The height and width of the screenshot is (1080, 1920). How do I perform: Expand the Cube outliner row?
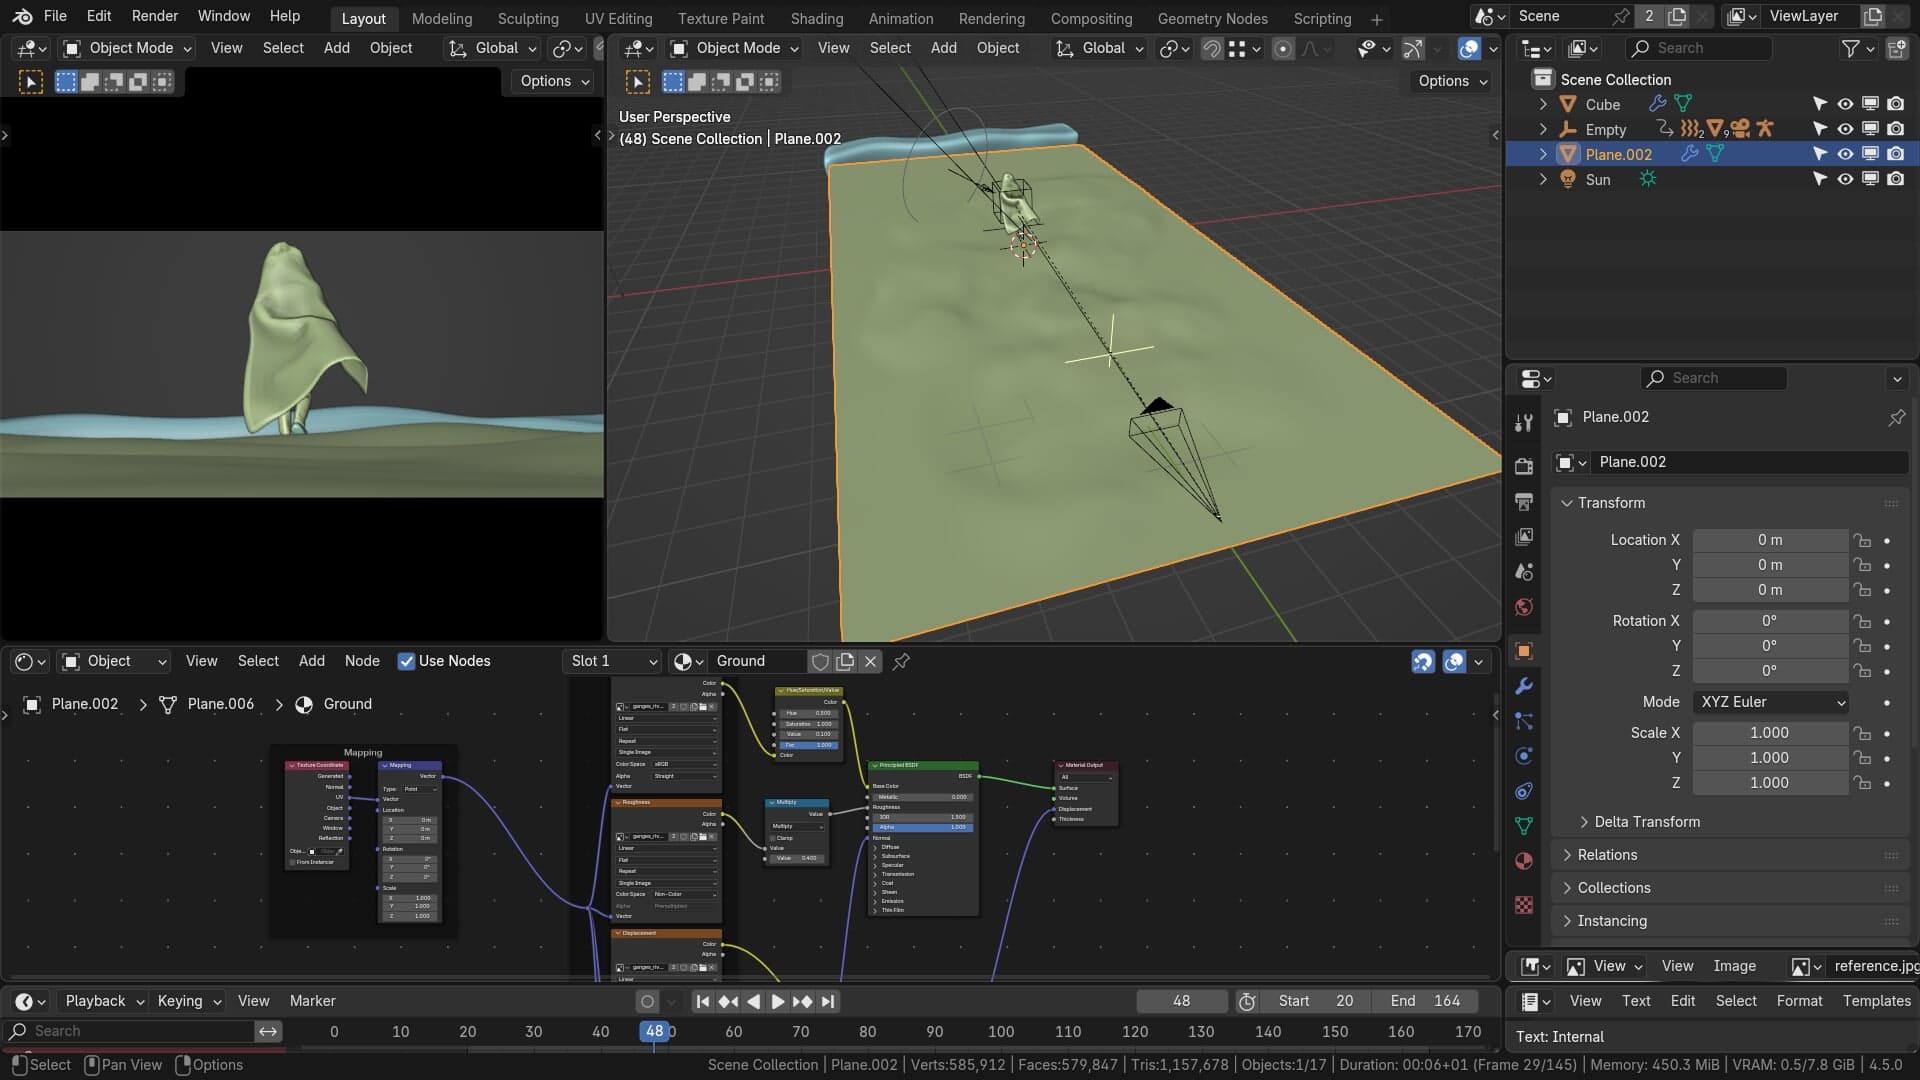tap(1543, 104)
